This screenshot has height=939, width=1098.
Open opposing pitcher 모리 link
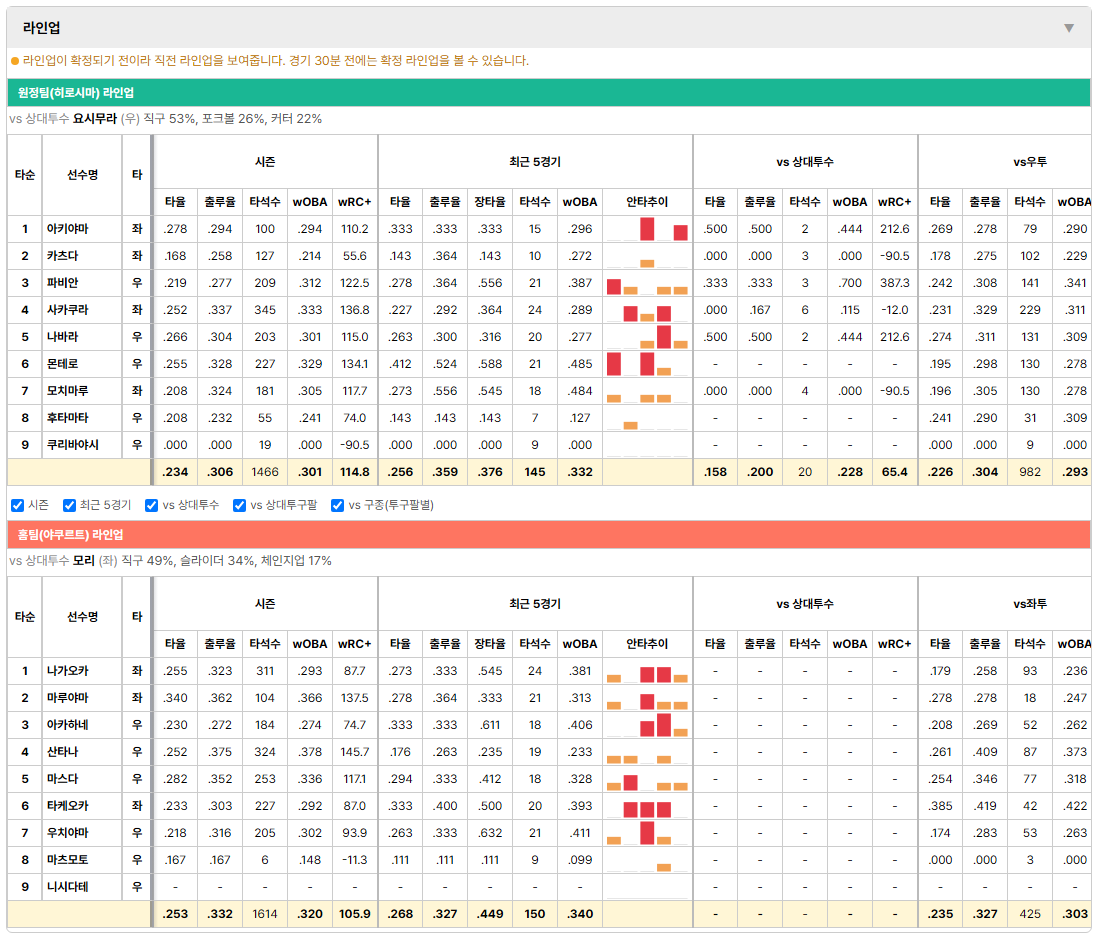83,560
